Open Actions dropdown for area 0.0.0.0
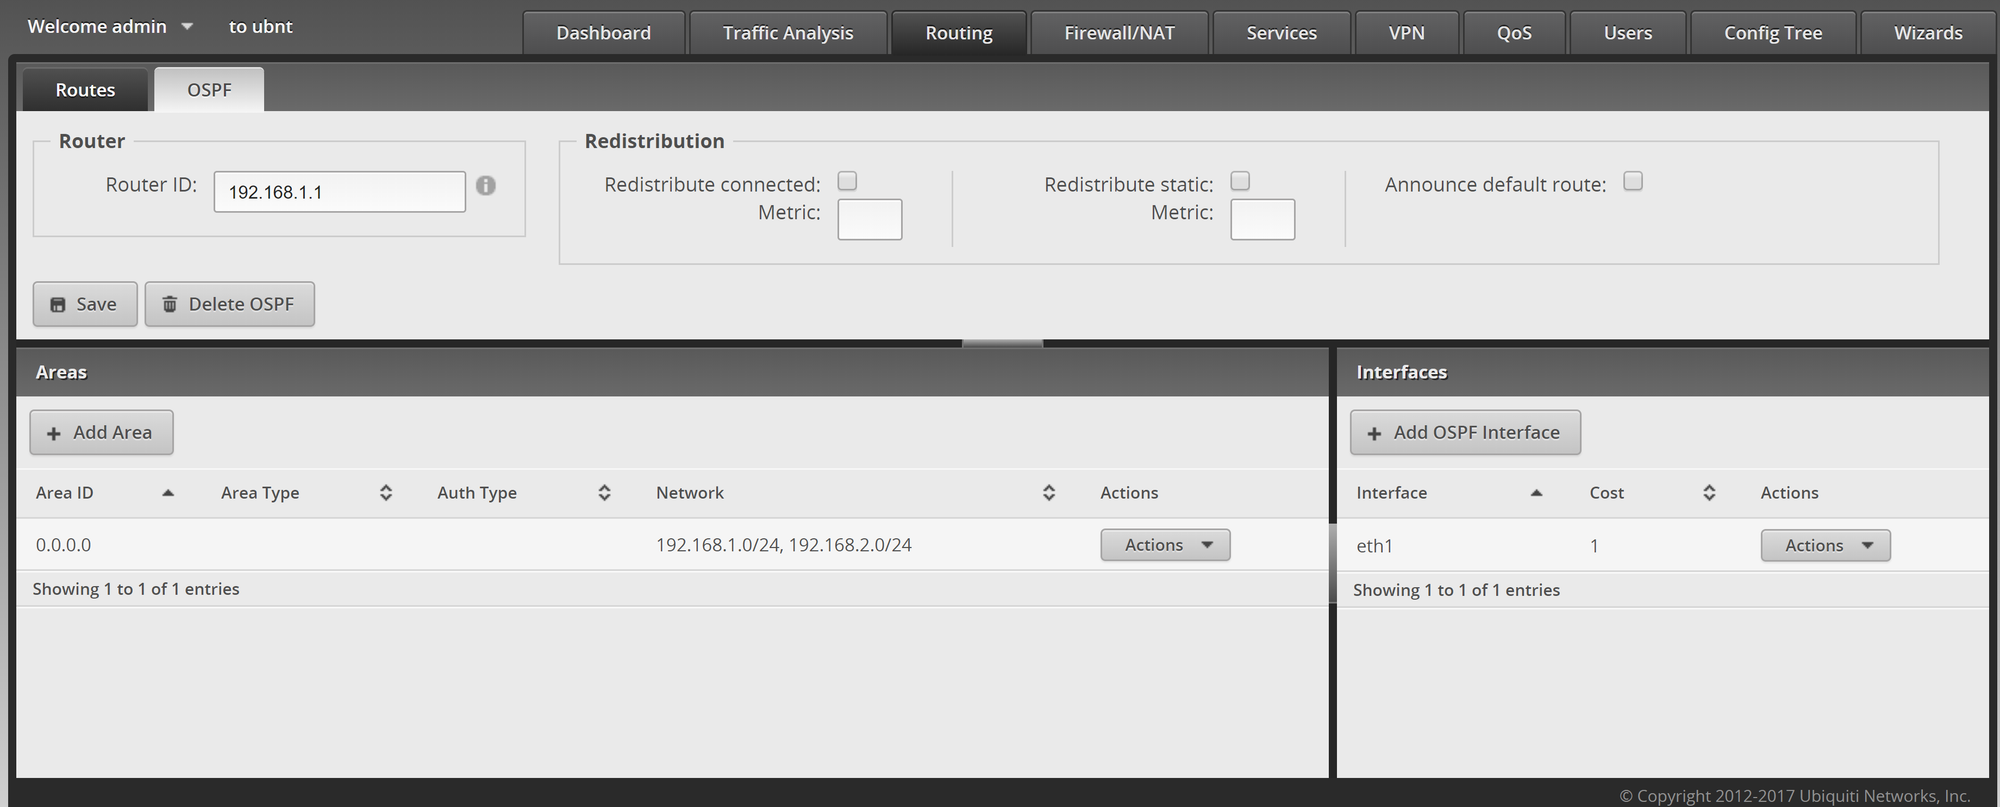Image resolution: width=2000 pixels, height=807 pixels. tap(1165, 545)
